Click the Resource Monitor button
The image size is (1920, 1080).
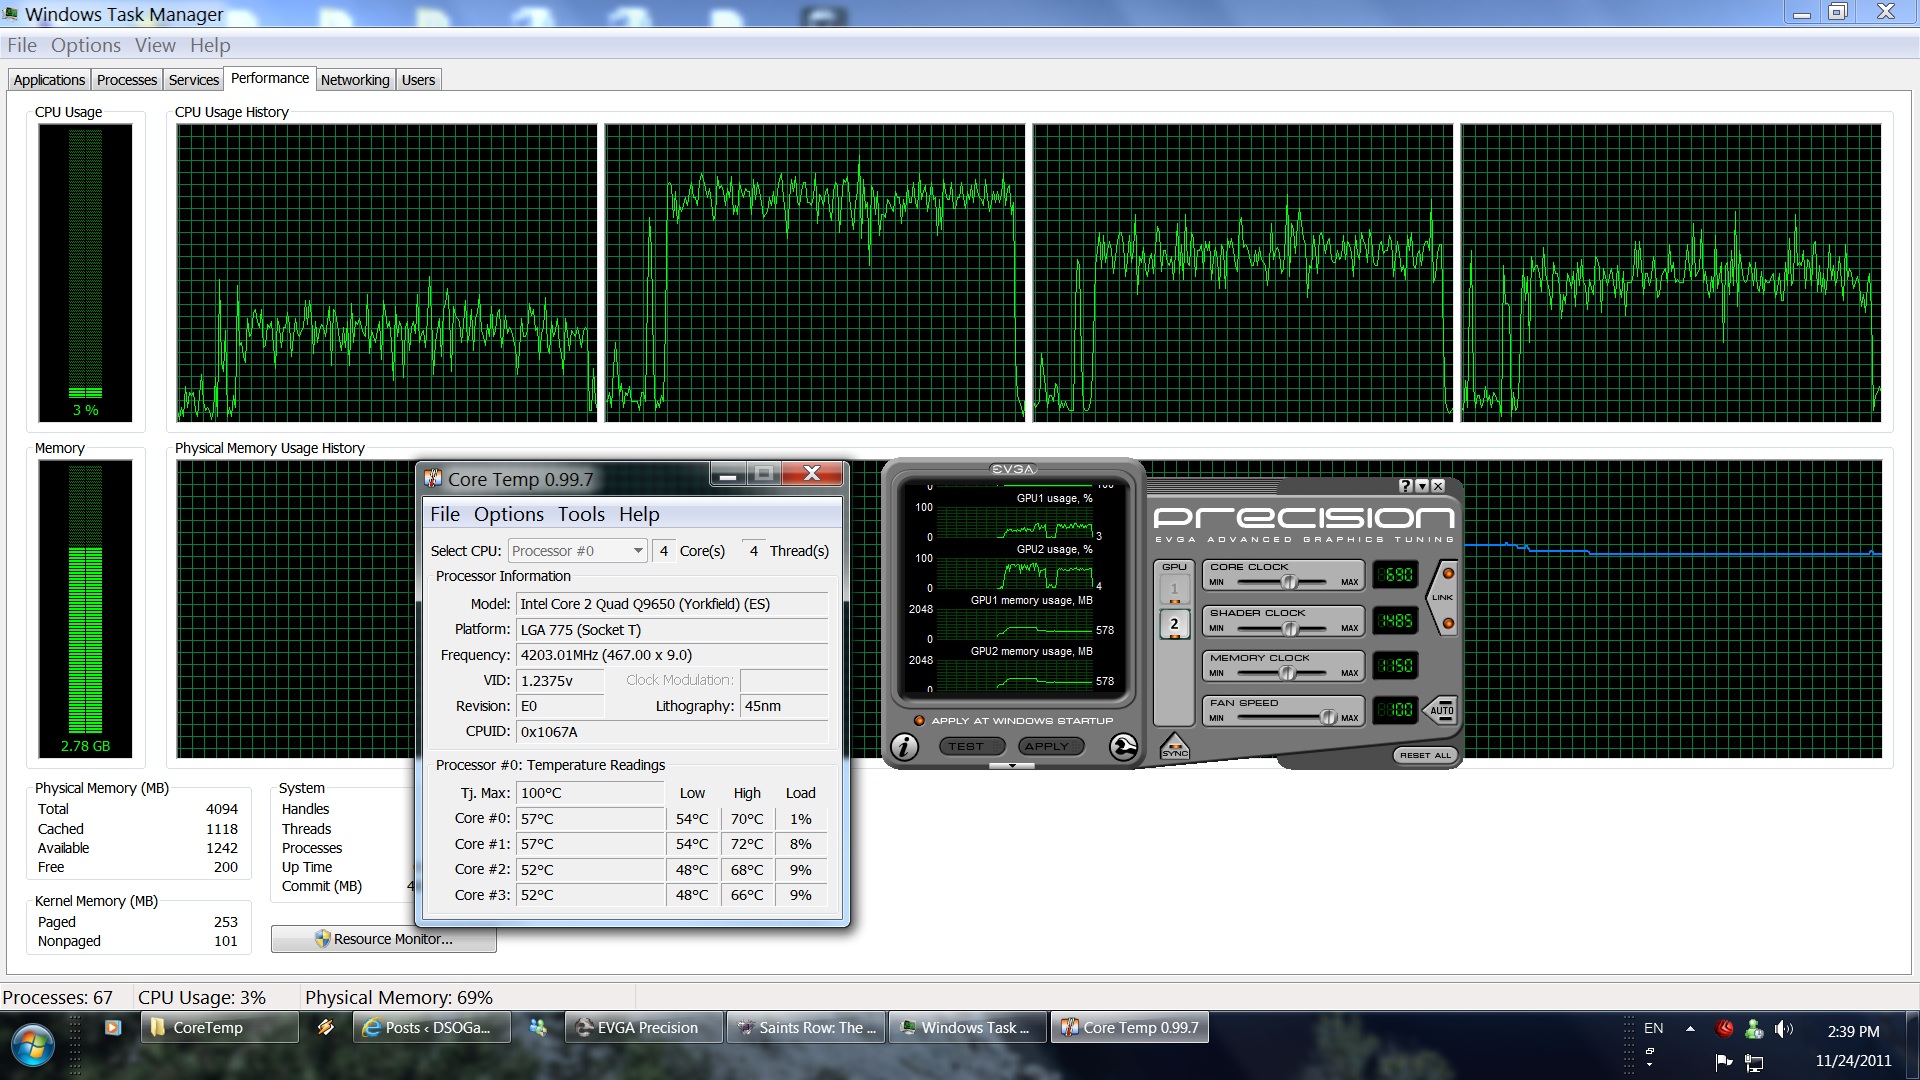(x=384, y=939)
